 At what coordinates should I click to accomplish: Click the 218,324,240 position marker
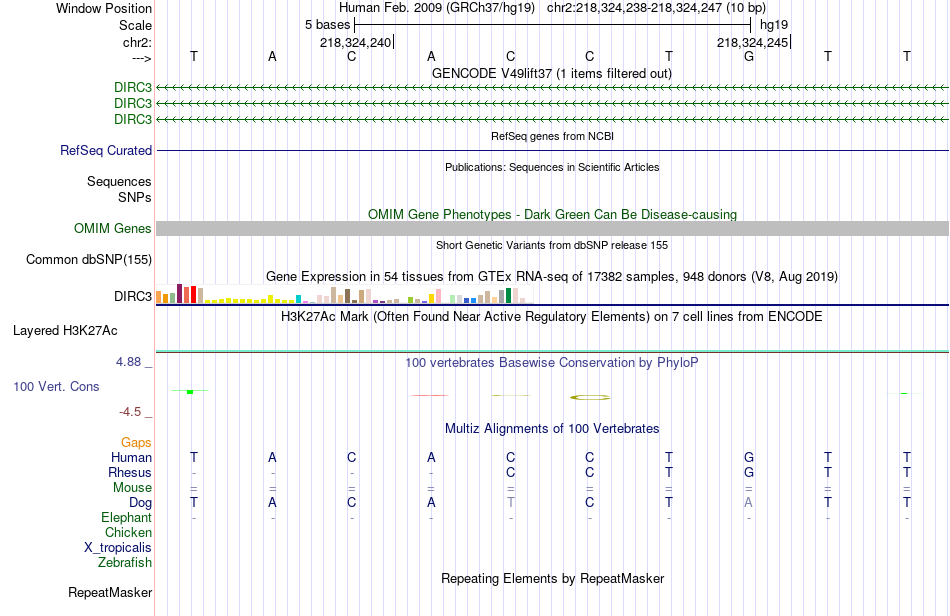click(356, 42)
